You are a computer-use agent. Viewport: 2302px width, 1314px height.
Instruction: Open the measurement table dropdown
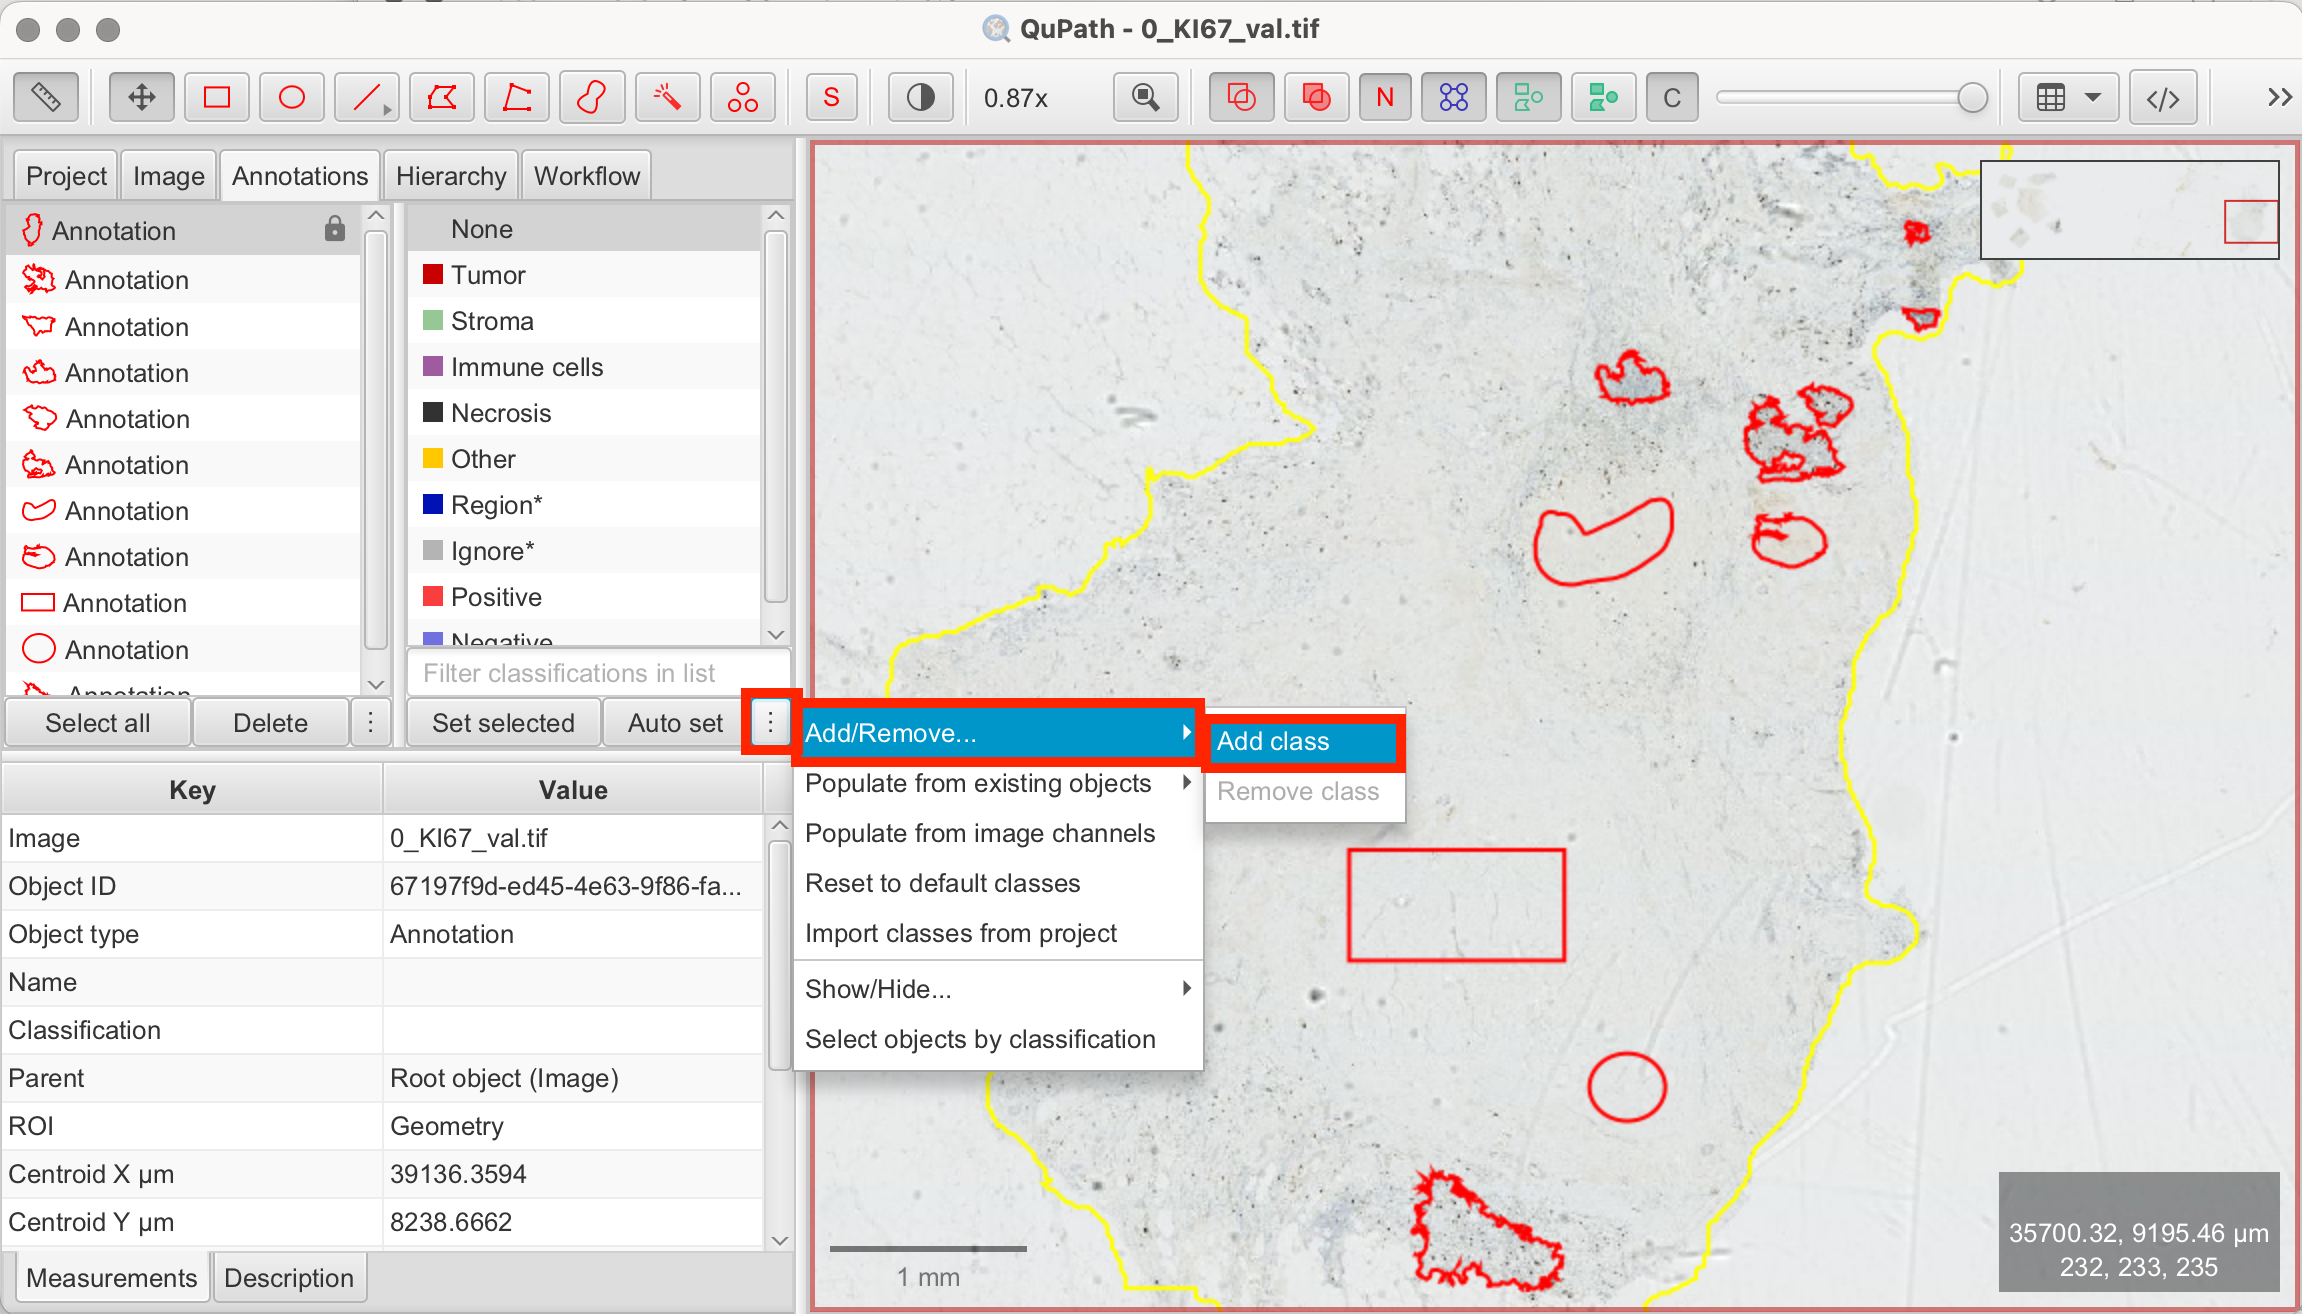pos(2068,97)
